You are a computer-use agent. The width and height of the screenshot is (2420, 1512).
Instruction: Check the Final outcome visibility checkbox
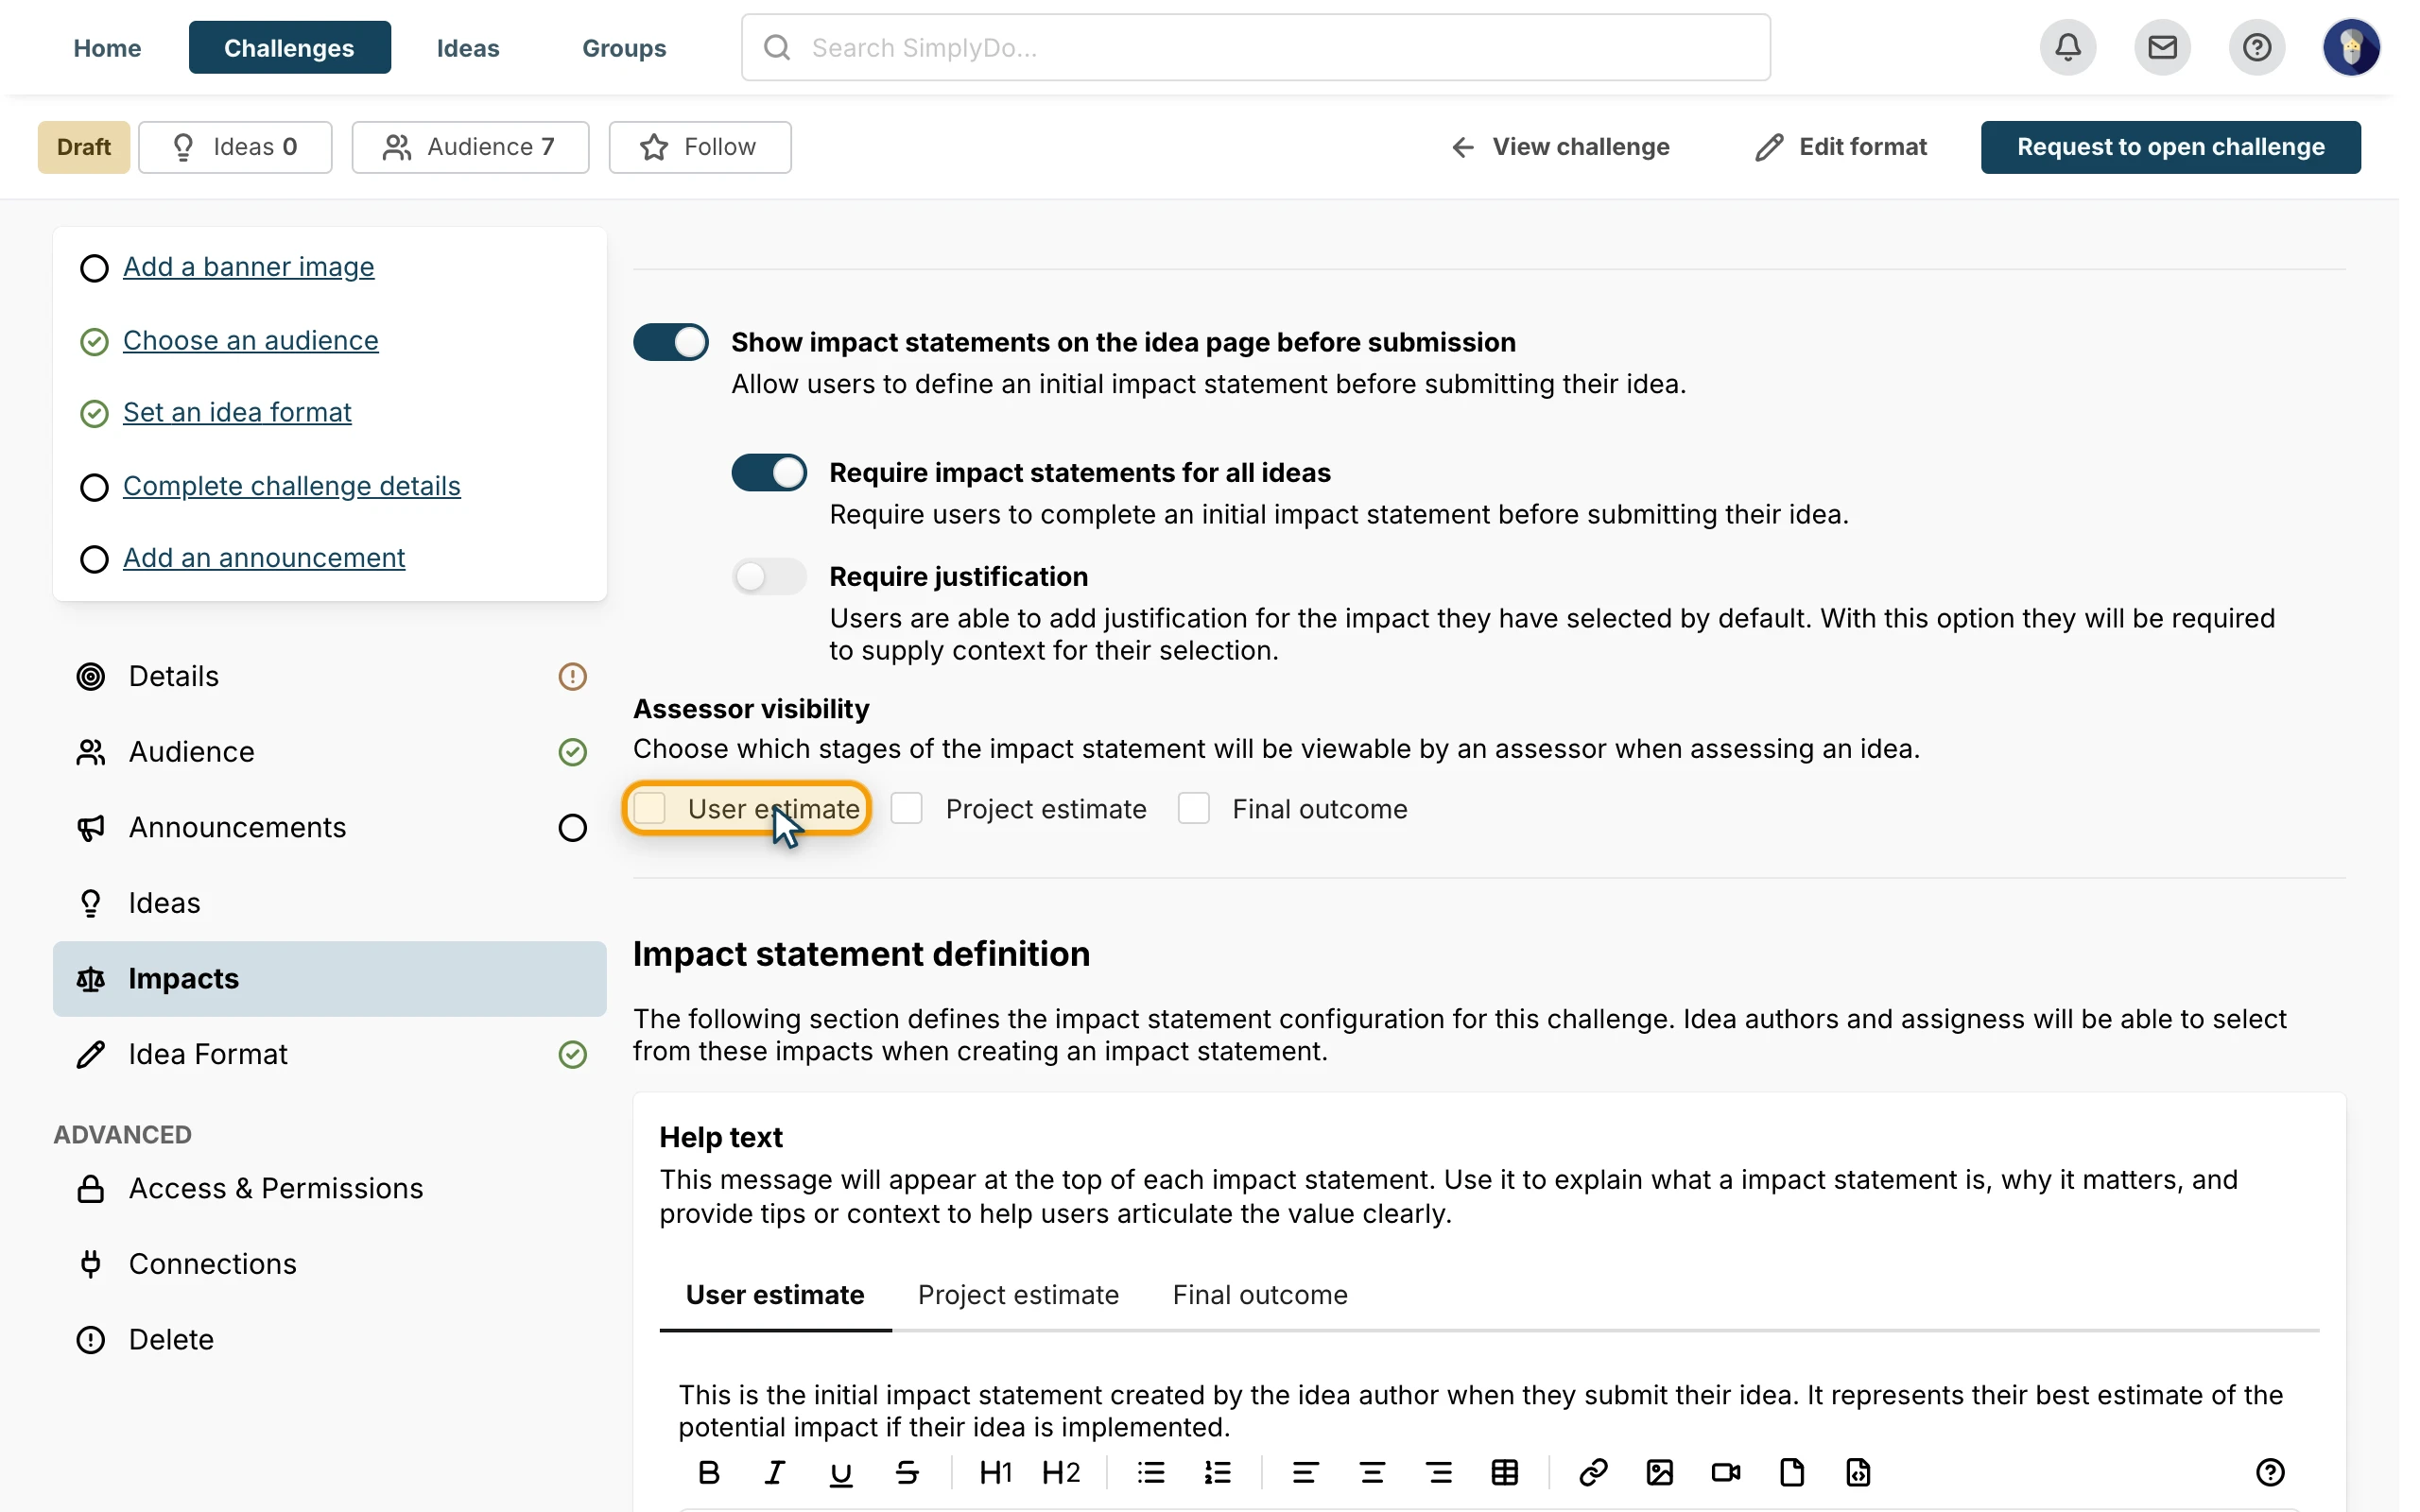1194,808
